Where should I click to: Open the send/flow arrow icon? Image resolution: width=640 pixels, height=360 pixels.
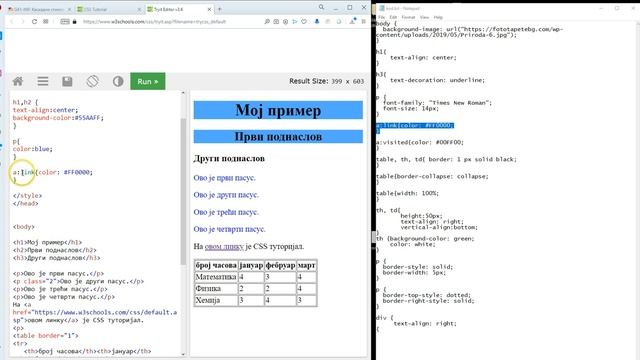[295, 22]
